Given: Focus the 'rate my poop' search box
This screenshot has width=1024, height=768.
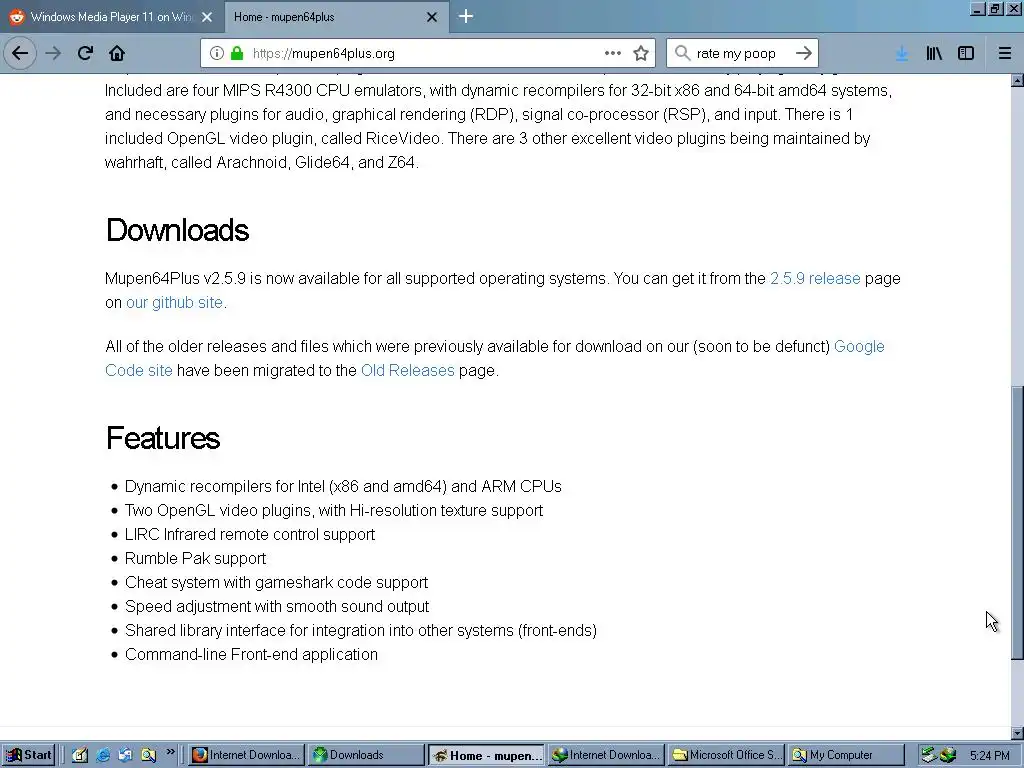Looking at the screenshot, I should pyautogui.click(x=742, y=53).
